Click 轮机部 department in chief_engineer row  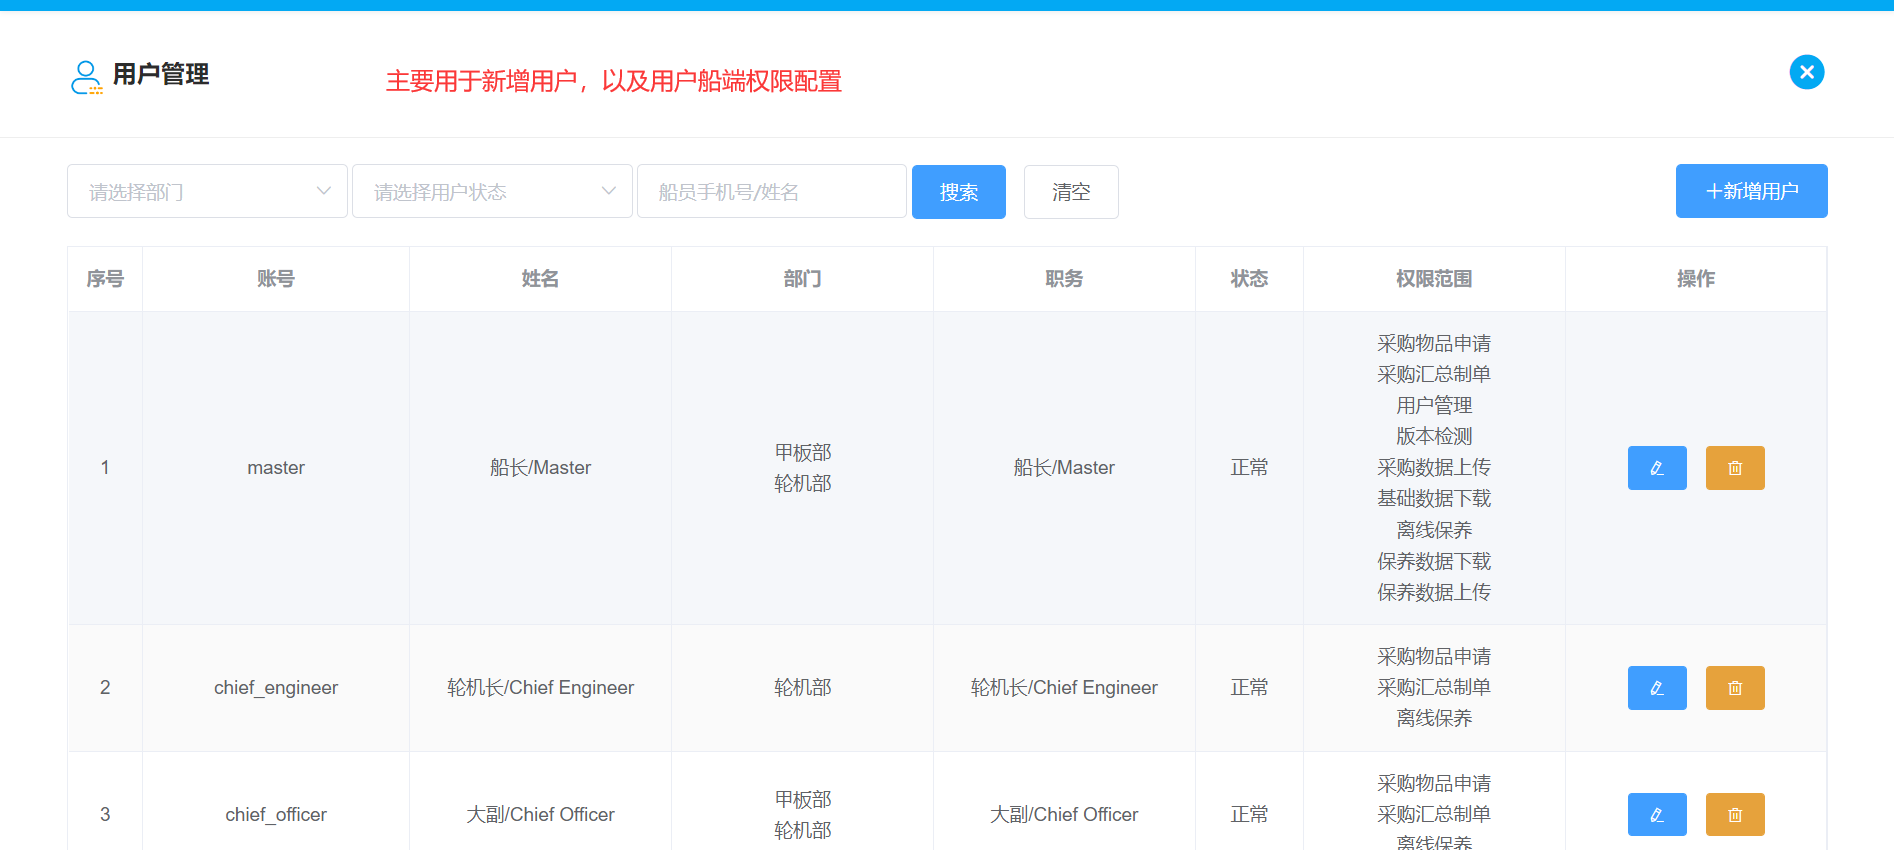pos(802,688)
